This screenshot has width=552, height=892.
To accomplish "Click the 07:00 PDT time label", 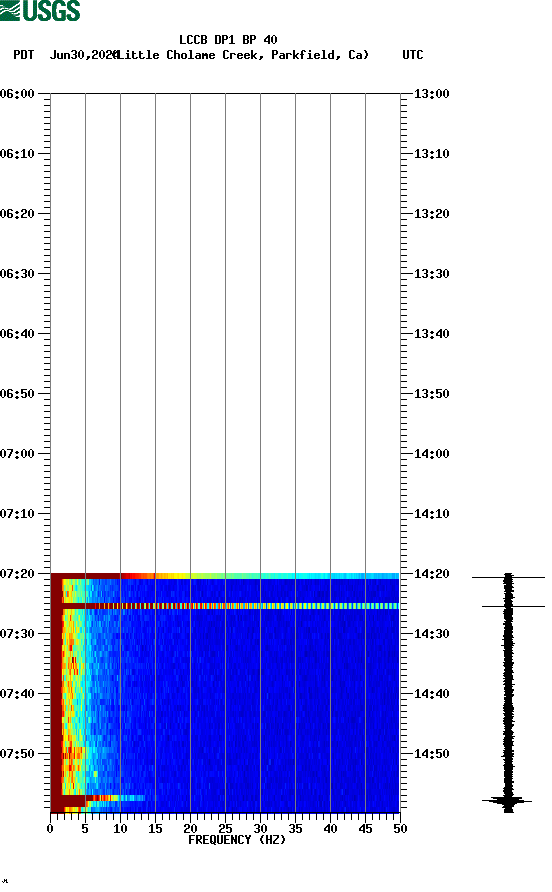I will point(18,454).
